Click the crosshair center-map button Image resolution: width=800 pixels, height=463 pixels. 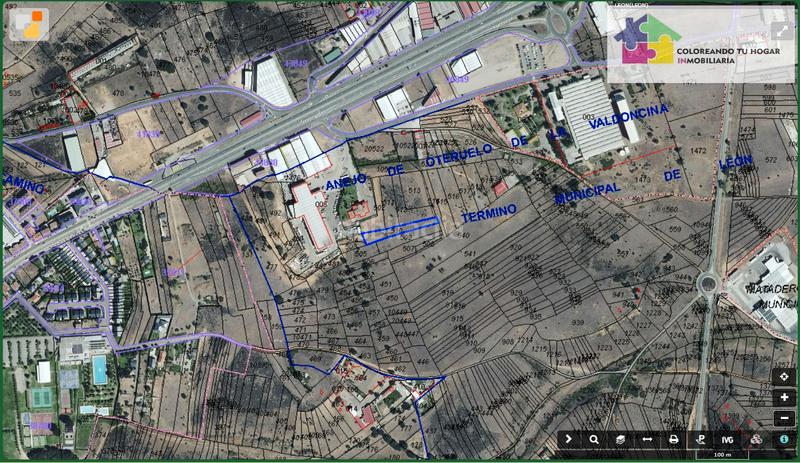click(785, 377)
